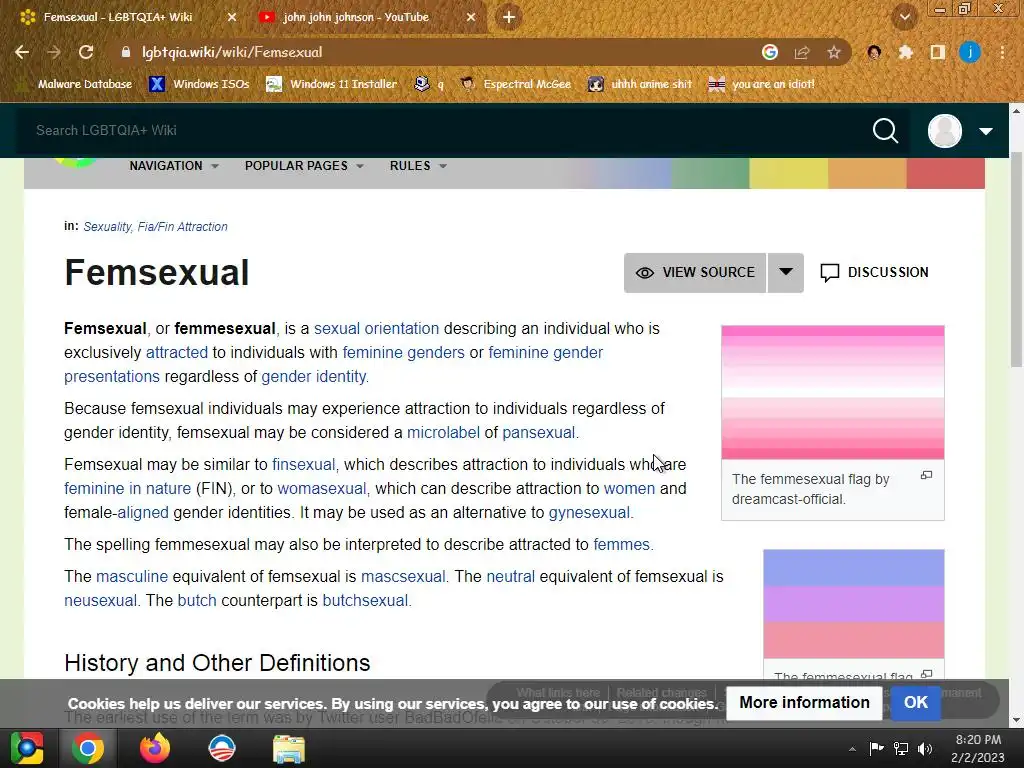This screenshot has width=1024, height=768.
Task: Follow the 'pansexual' link
Action: pos(539,432)
